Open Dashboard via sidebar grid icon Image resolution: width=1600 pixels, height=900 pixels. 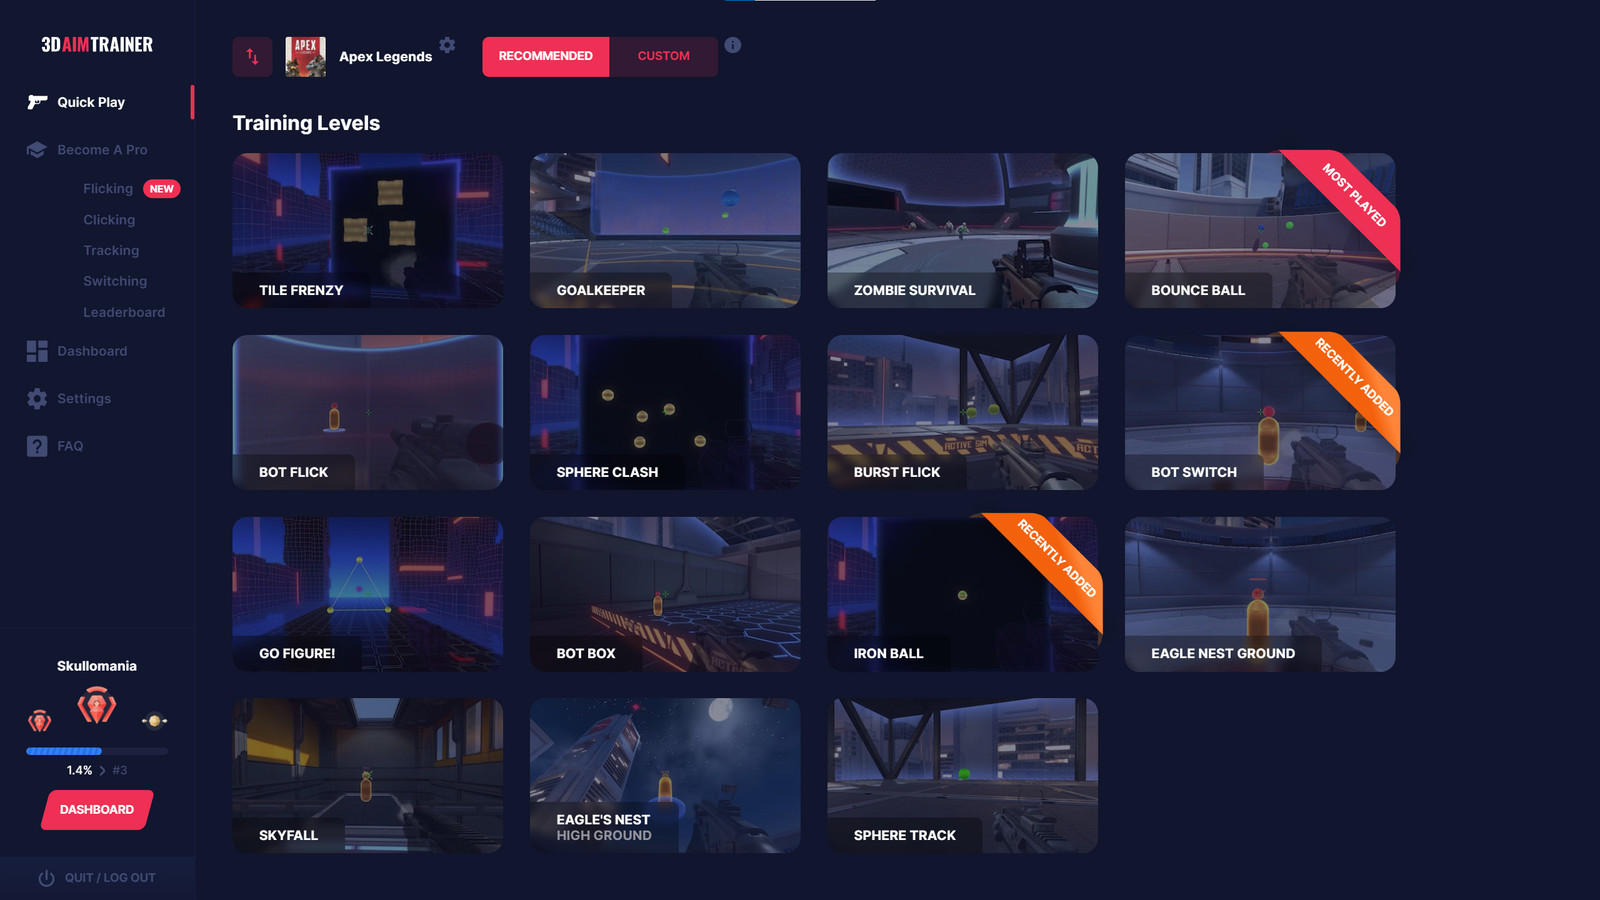point(37,351)
